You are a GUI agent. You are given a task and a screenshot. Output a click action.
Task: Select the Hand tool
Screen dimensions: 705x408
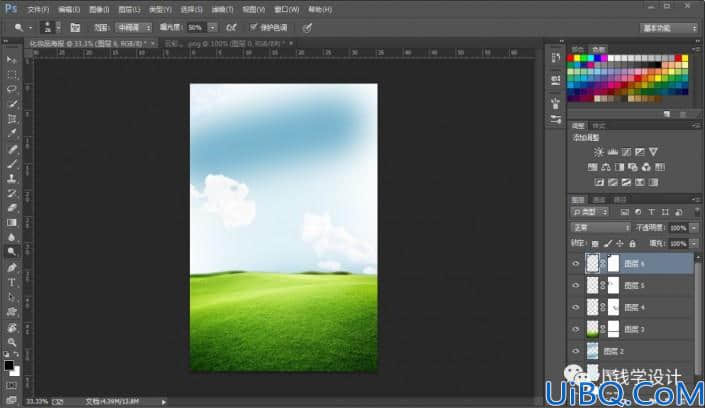tap(12, 327)
